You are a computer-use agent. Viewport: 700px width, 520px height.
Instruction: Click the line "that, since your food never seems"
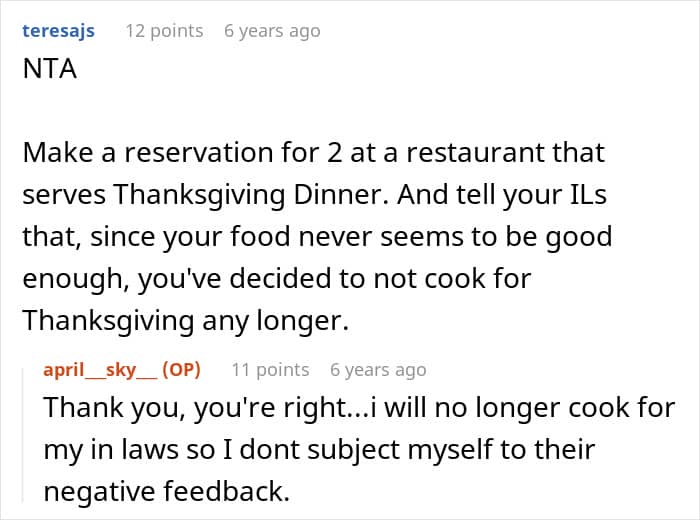coord(316,238)
